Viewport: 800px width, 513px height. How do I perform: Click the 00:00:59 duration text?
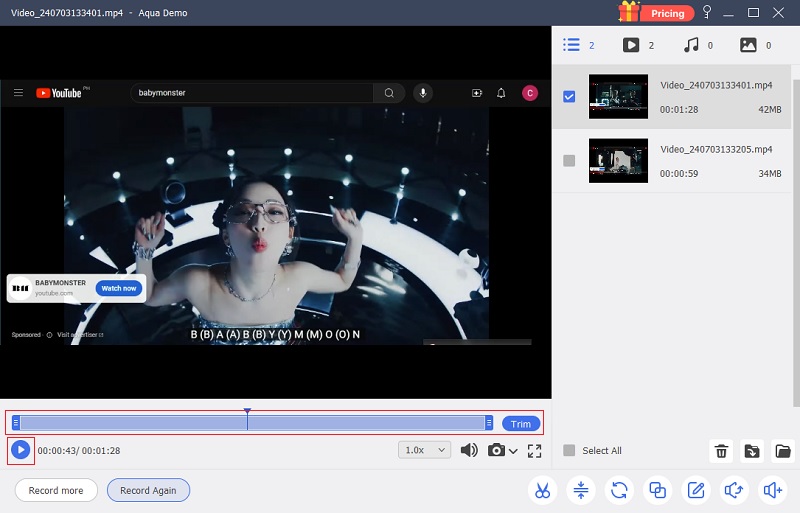point(679,174)
